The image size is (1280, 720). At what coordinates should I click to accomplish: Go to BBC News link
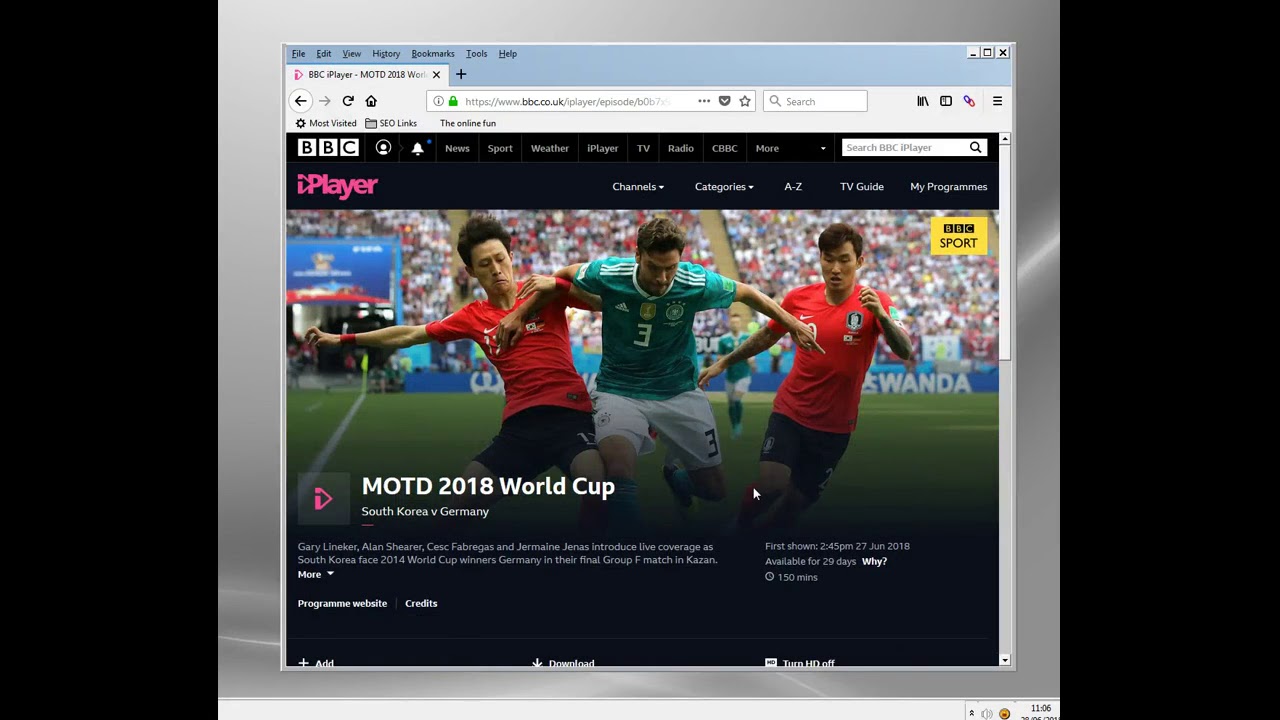[x=457, y=148]
